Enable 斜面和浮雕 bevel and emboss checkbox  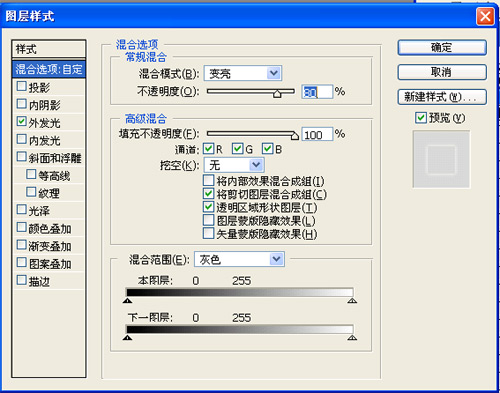pos(22,157)
